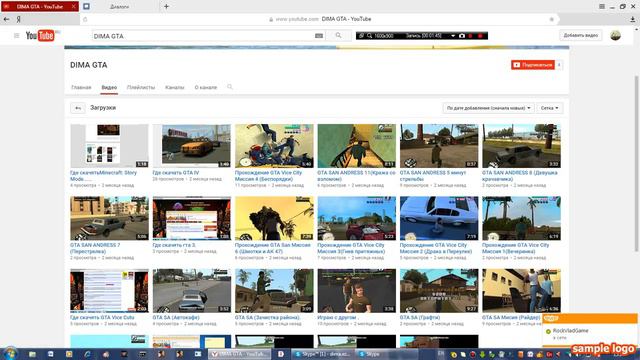This screenshot has height=360, width=640.
Task: Open GTA SA Миссия (Райдер) thumbnail
Action: coord(521,291)
